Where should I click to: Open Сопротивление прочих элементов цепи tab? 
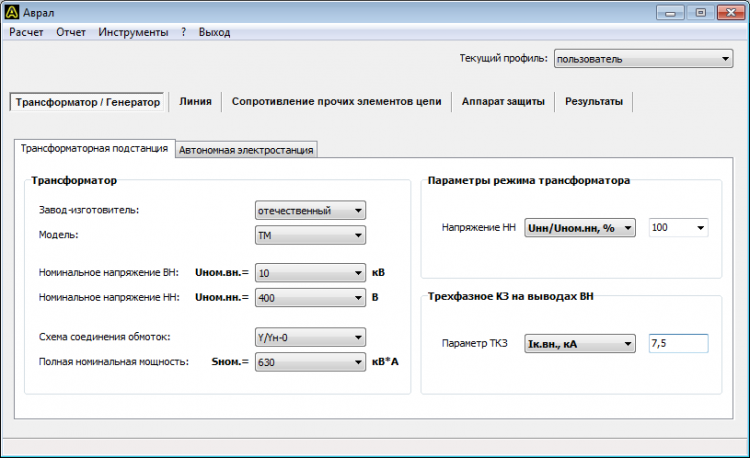[x=336, y=102]
